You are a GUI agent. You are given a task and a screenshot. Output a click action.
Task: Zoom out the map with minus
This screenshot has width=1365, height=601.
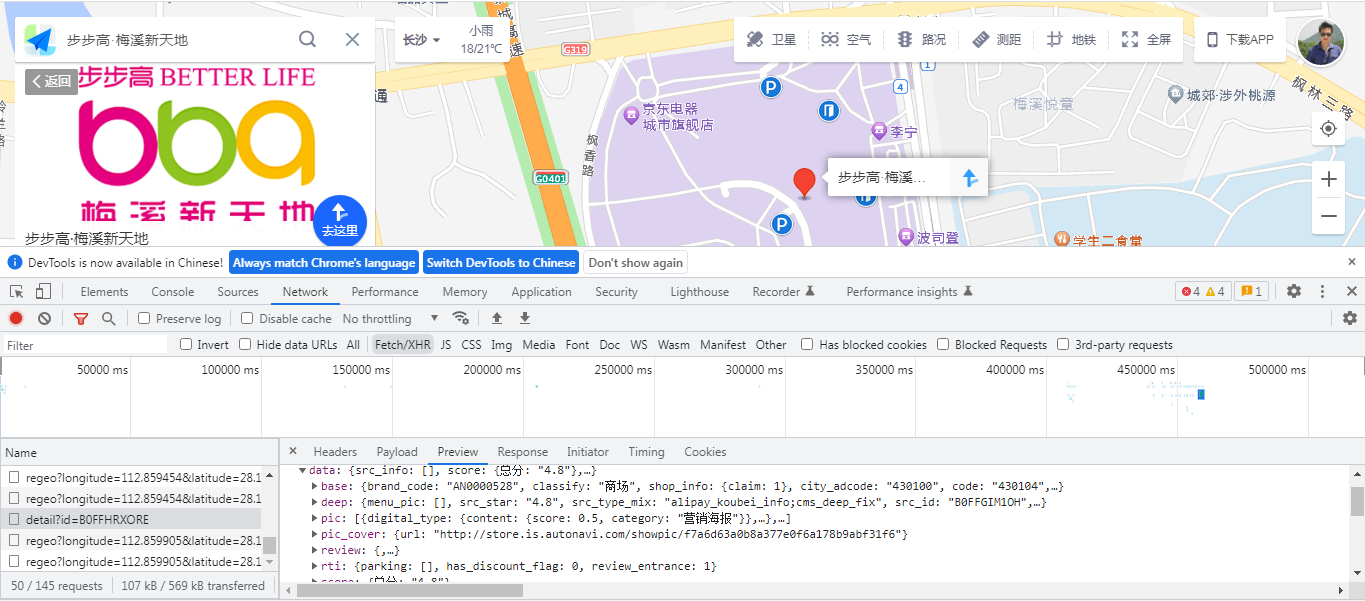(1328, 215)
